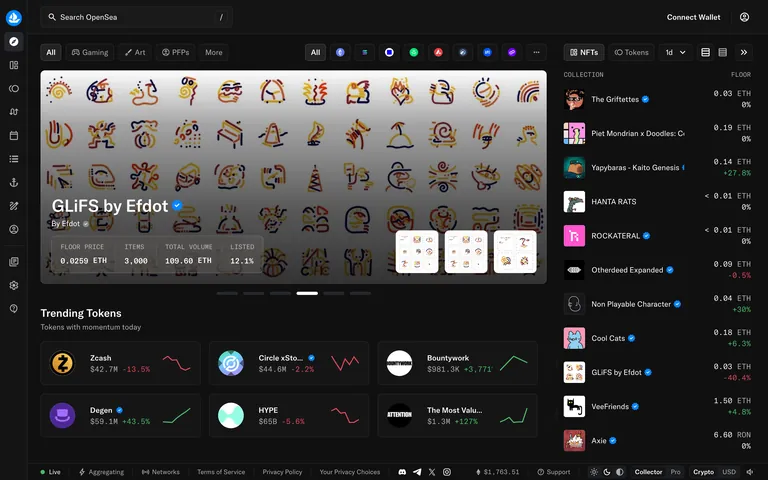Expand the More categories dropdown

214,52
